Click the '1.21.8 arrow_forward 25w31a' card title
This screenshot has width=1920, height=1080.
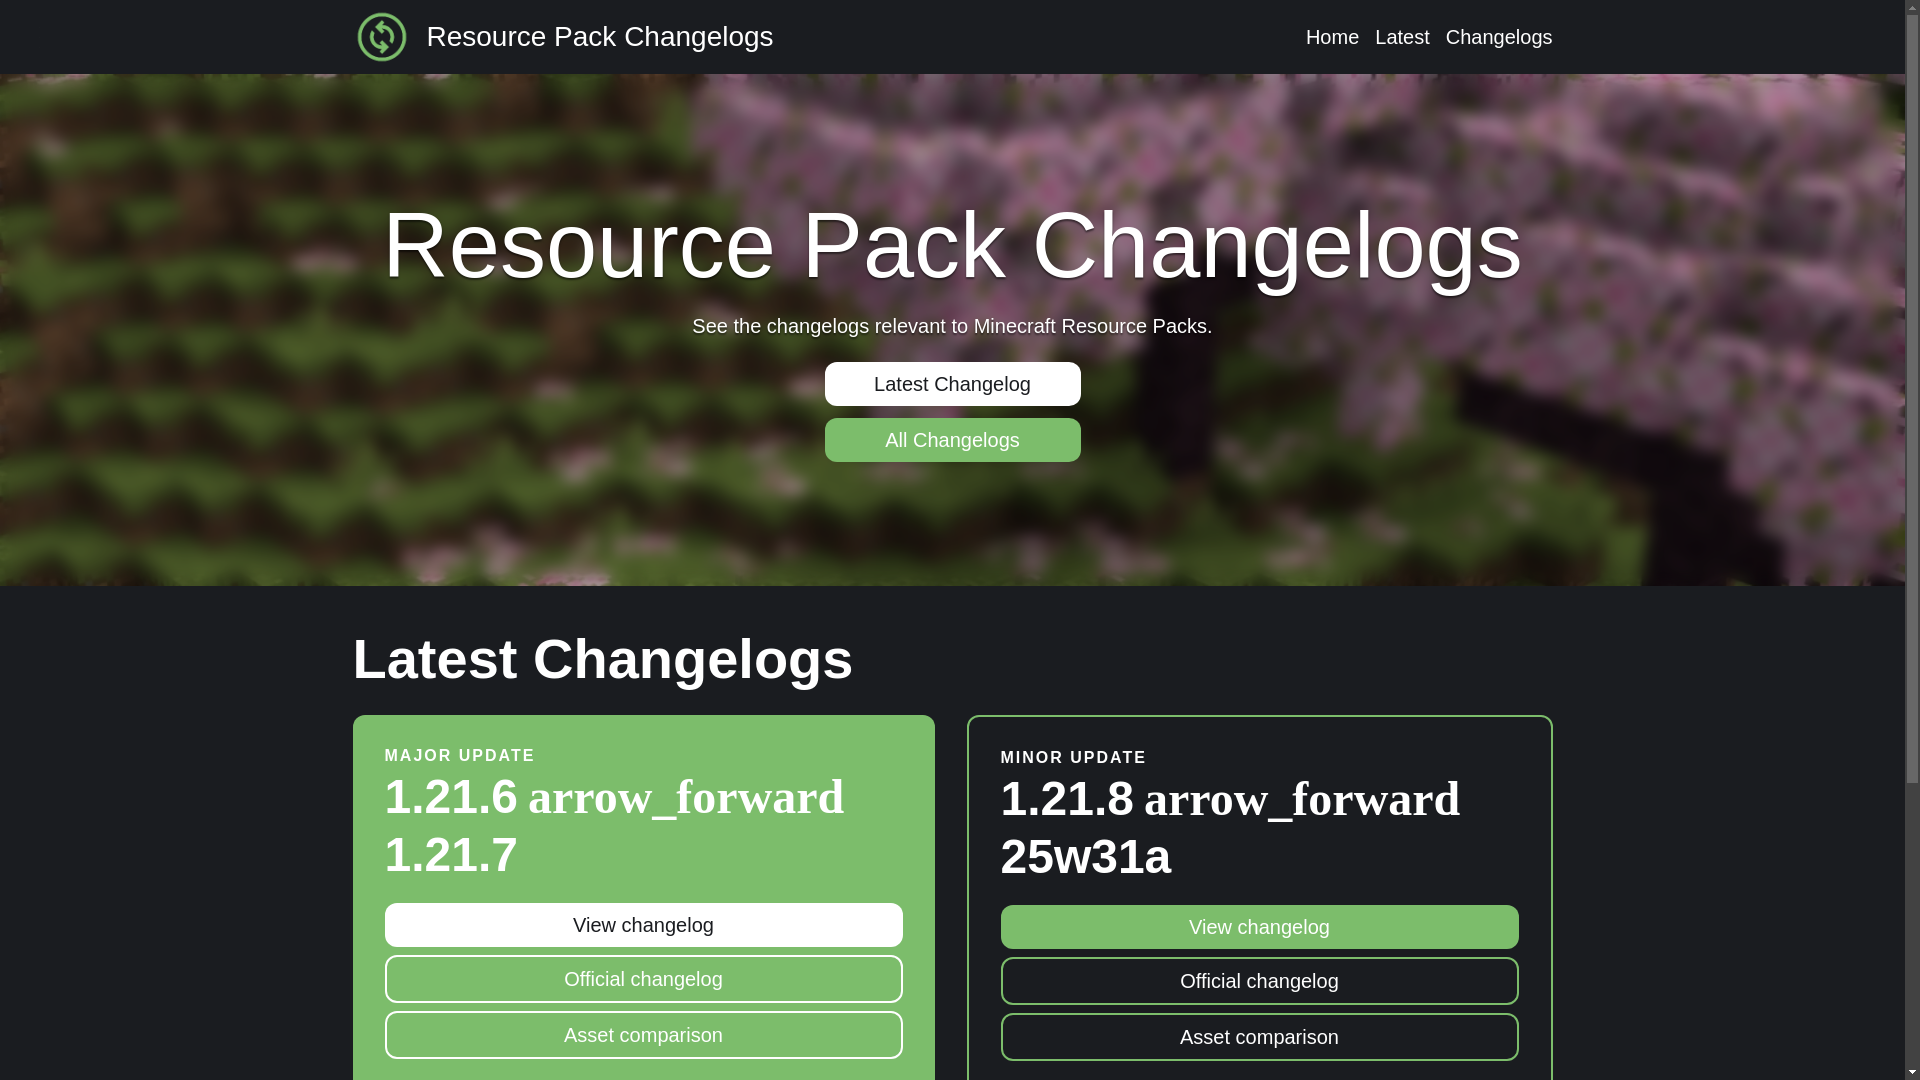1230,828
